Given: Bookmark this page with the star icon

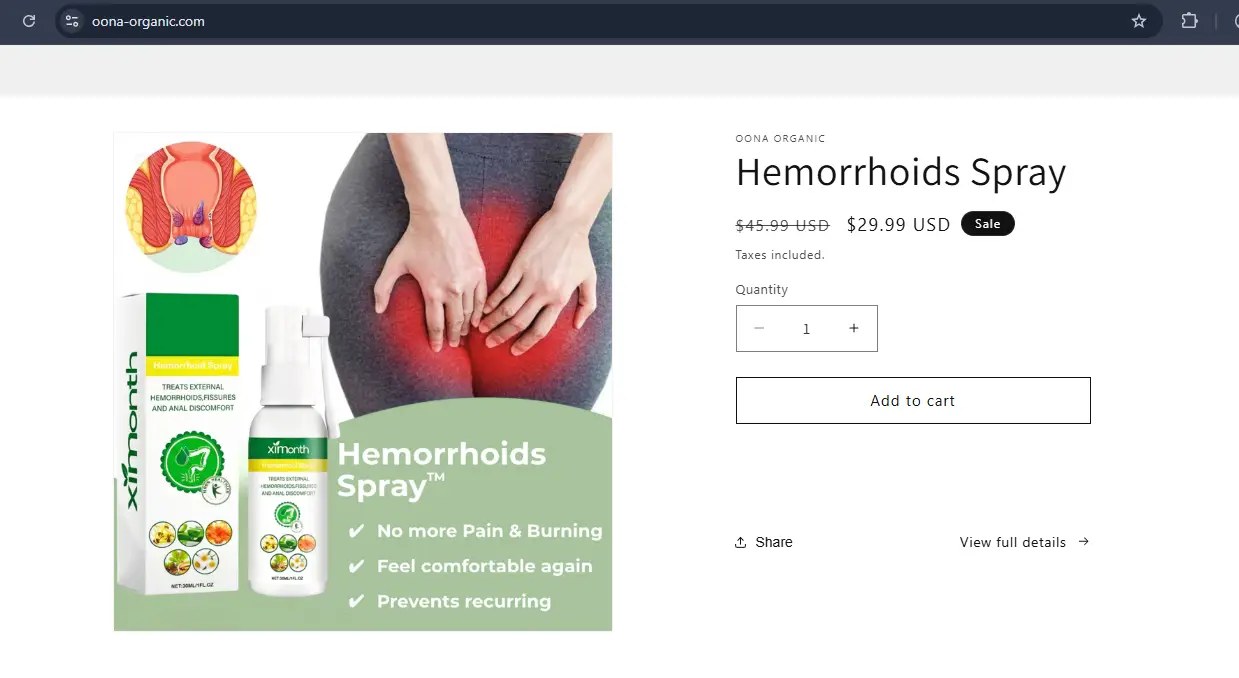Looking at the screenshot, I should (1138, 21).
